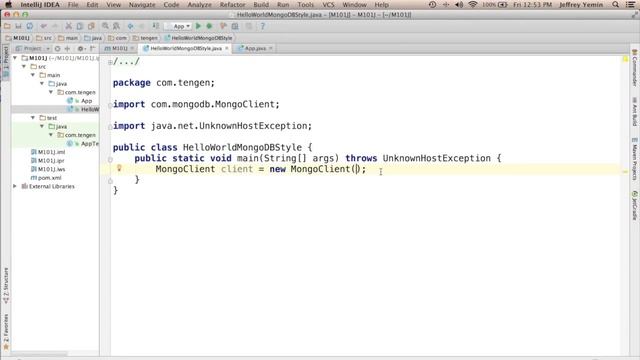Switch to the App.java editor tab
The image size is (640, 360).
255,49
